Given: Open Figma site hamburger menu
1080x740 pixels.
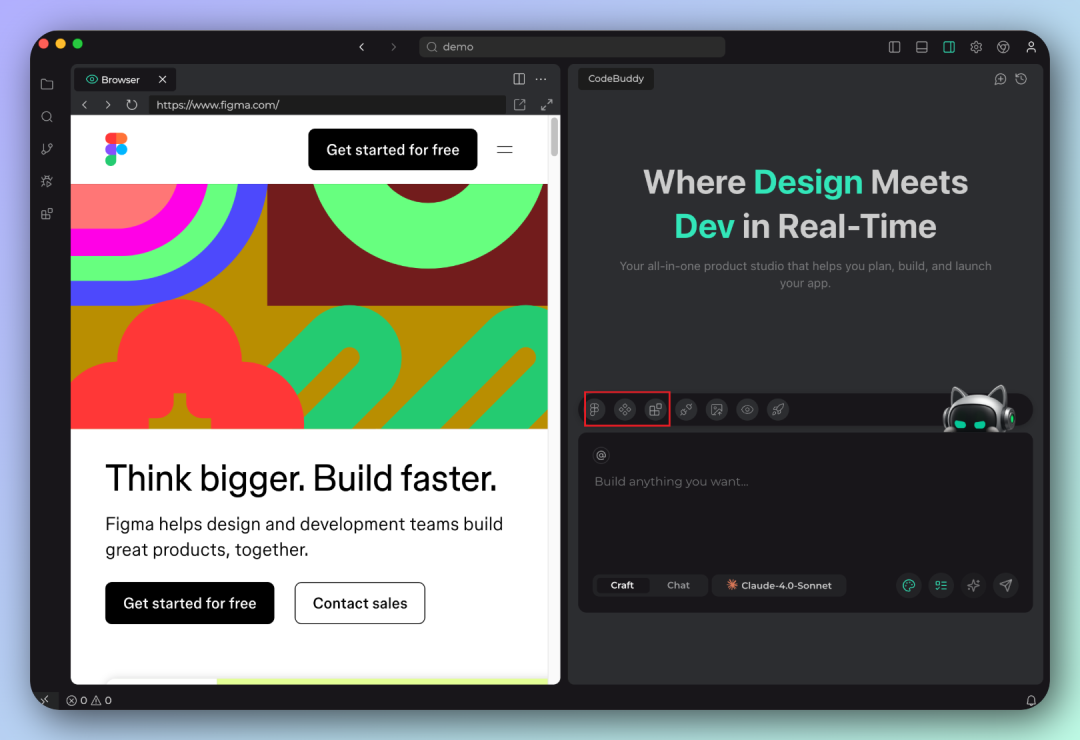Looking at the screenshot, I should pyautogui.click(x=505, y=150).
